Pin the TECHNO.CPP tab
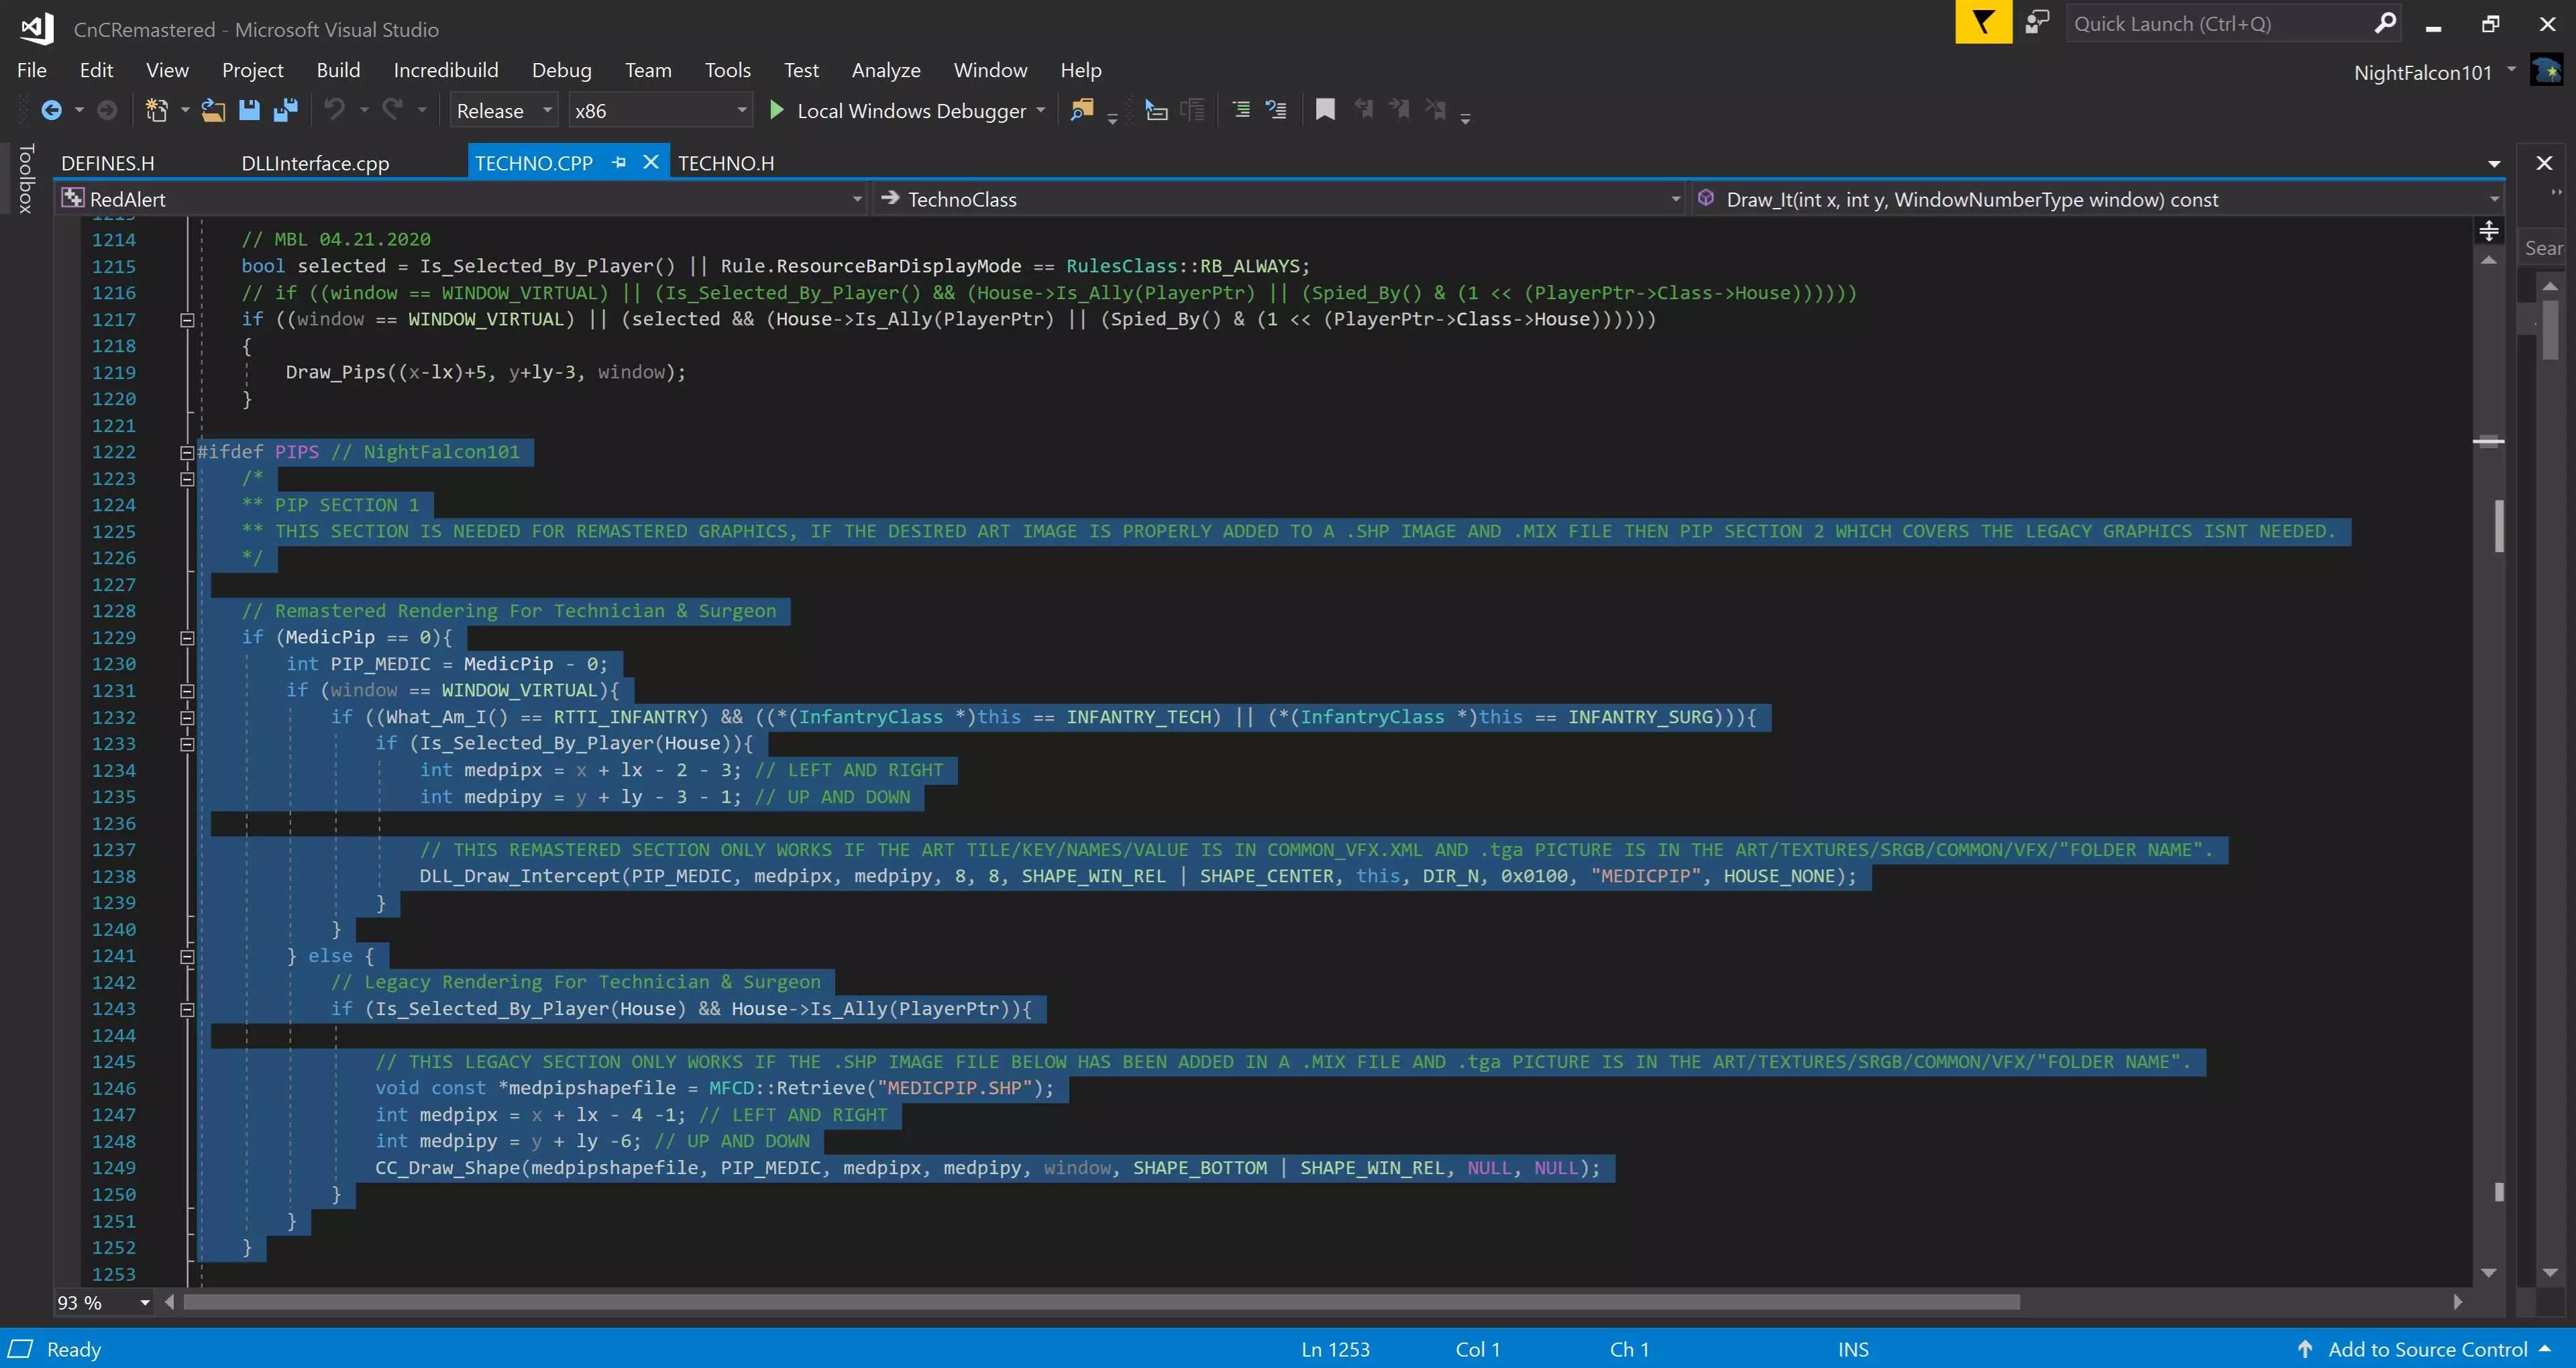The image size is (2576, 1368). coord(619,162)
